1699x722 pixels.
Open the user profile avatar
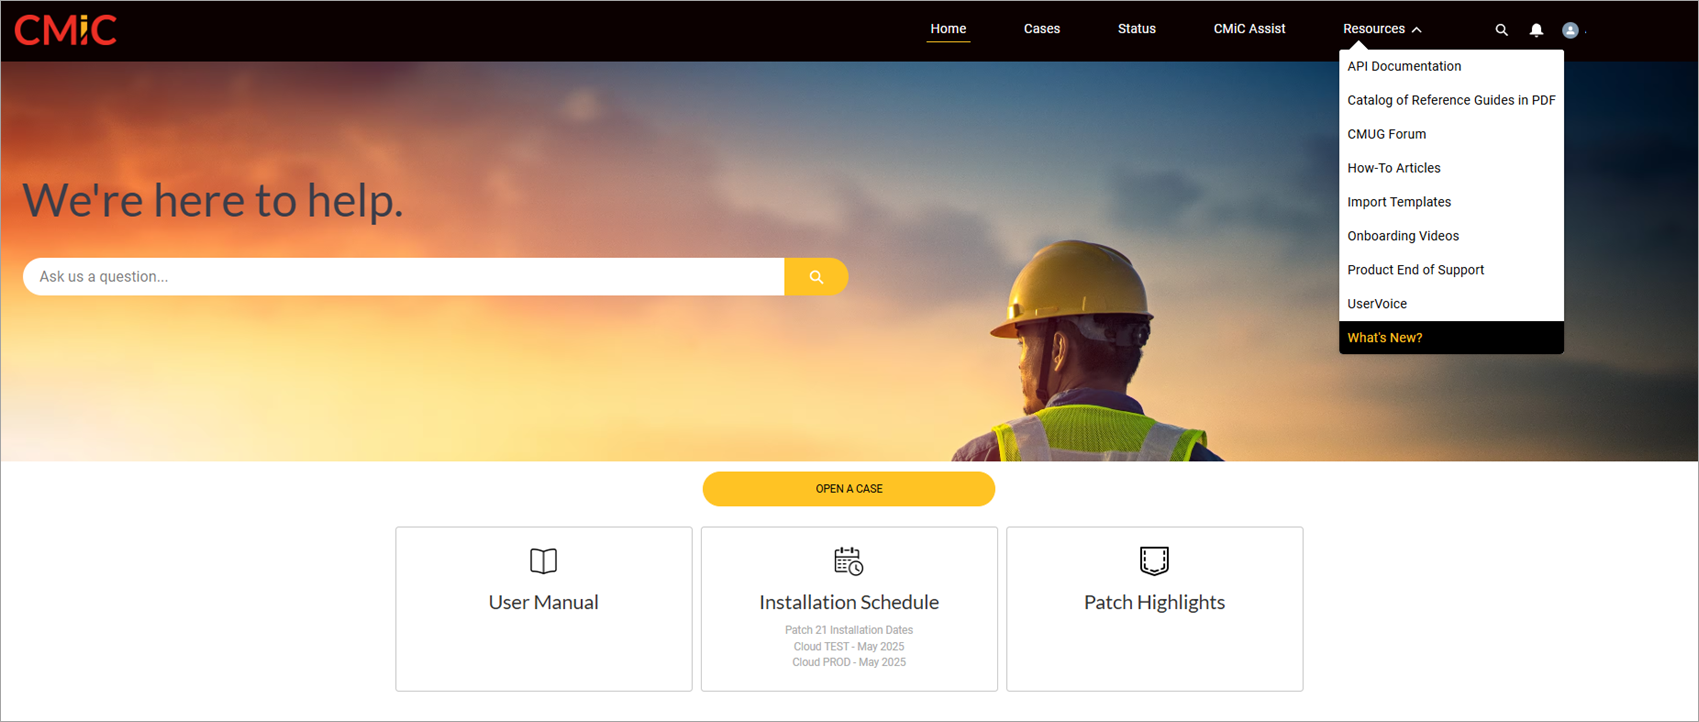(1570, 30)
